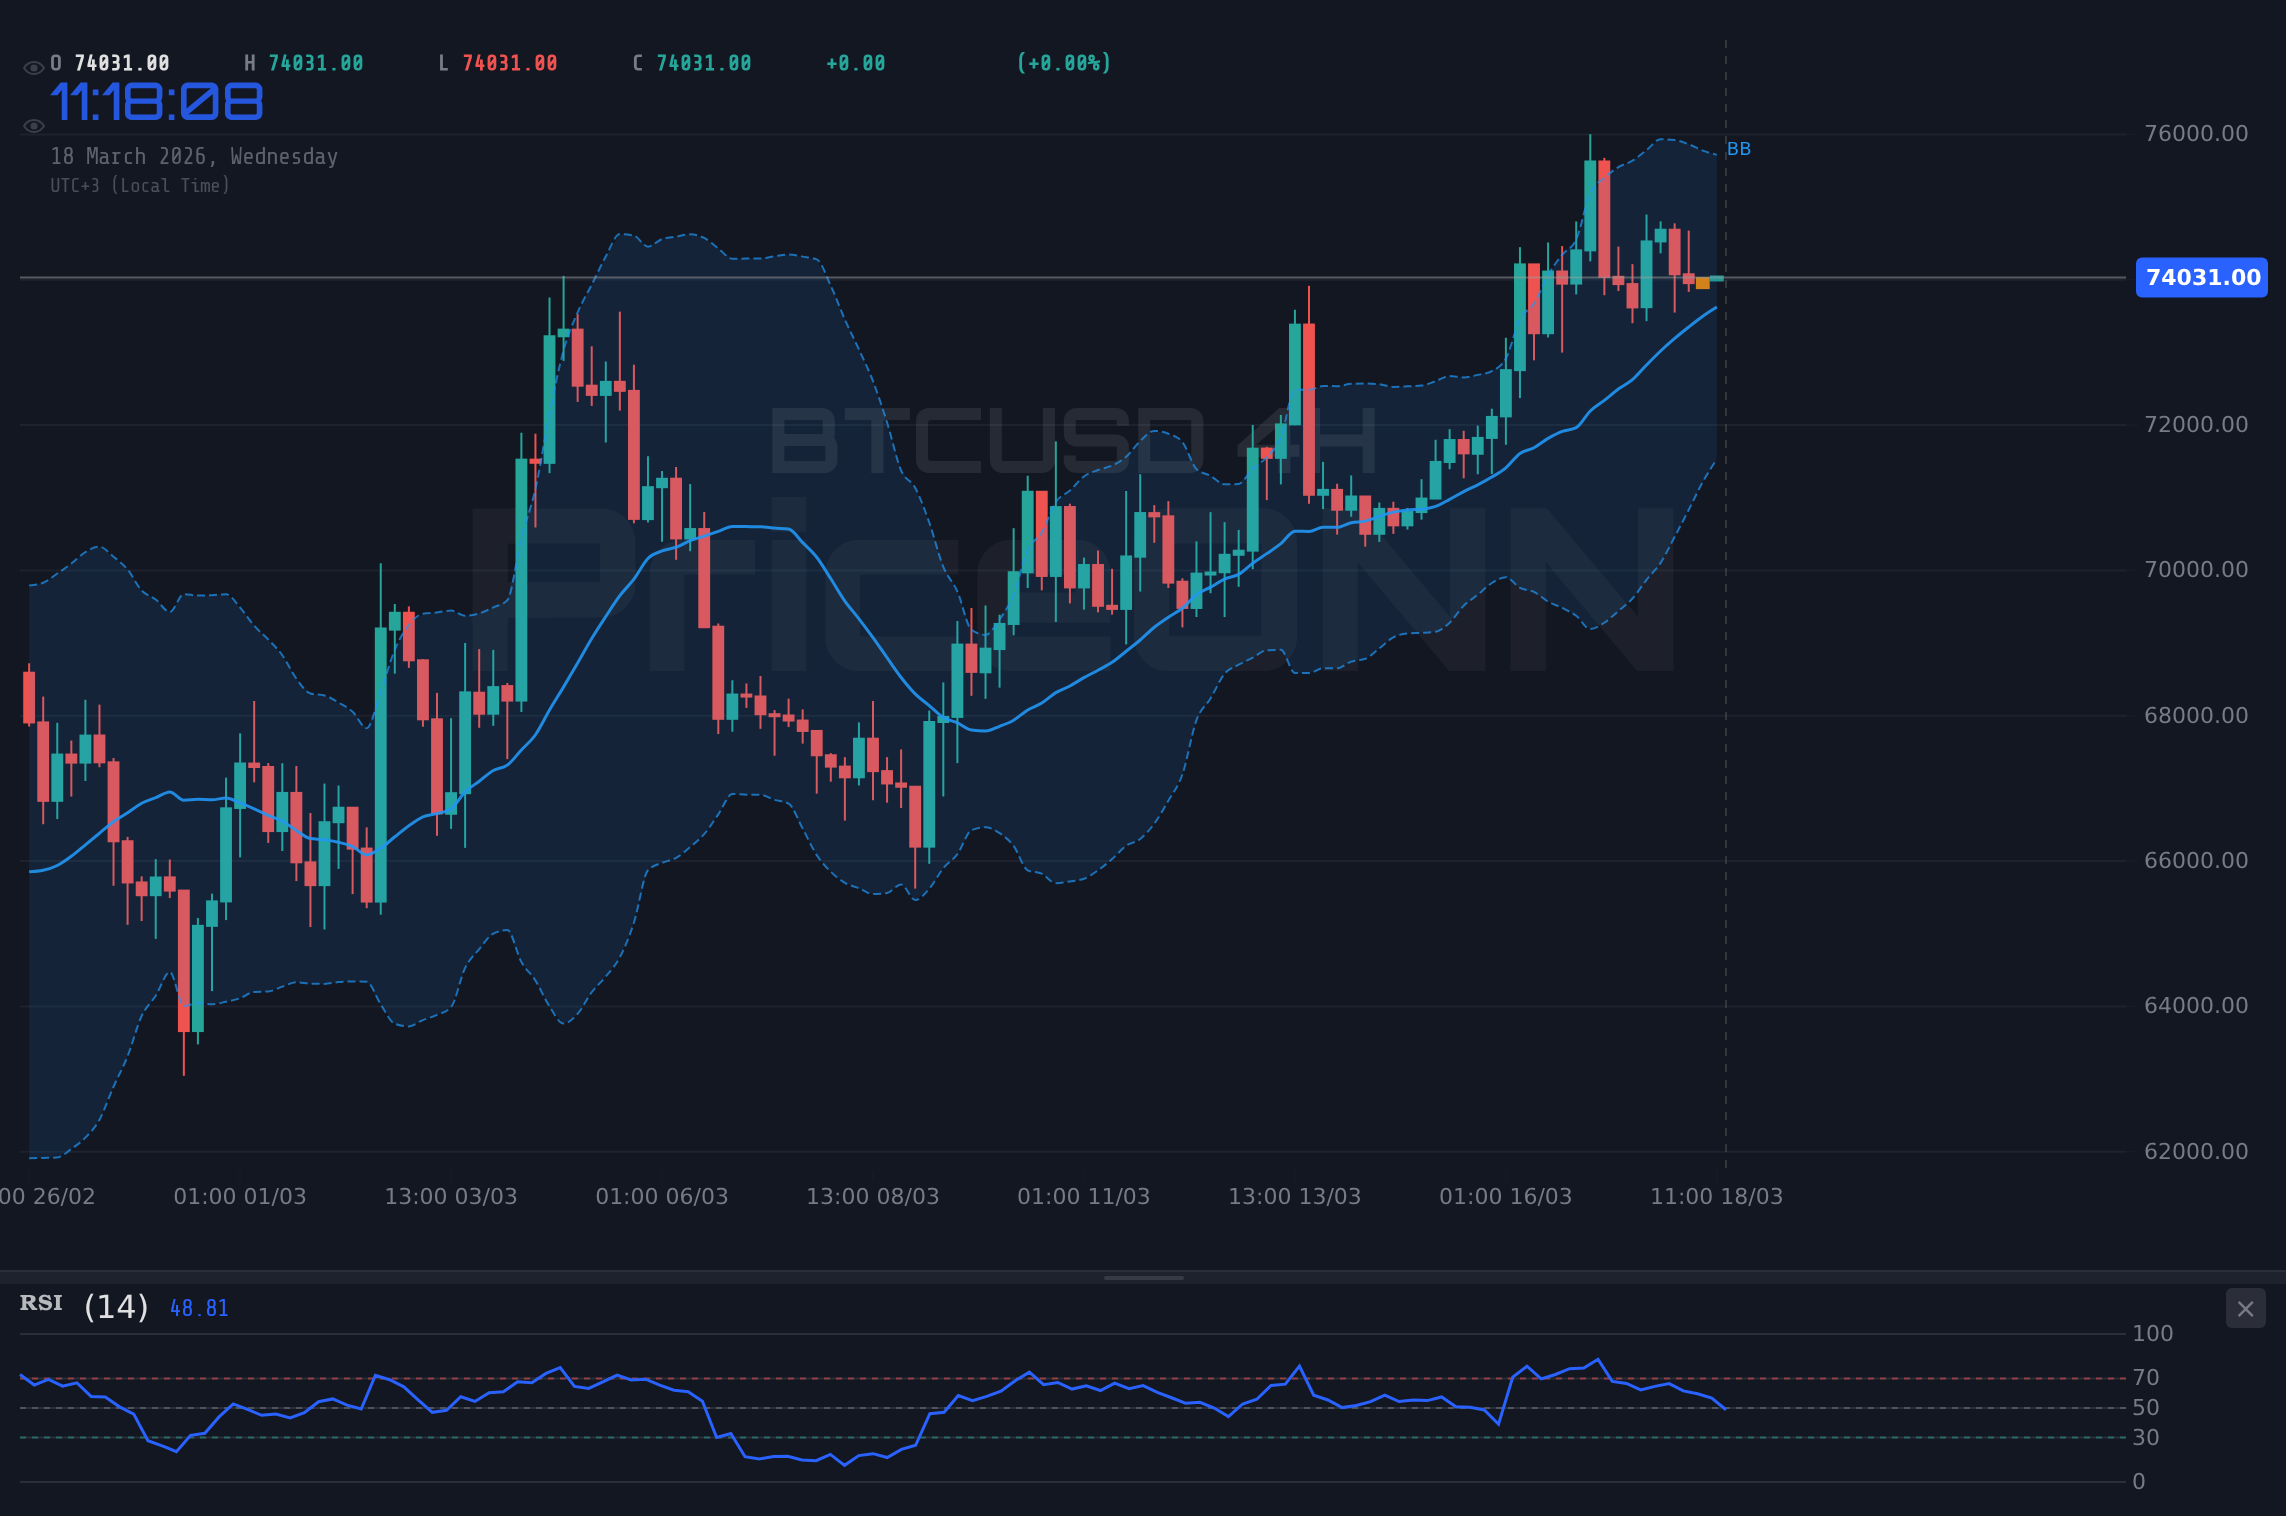The width and height of the screenshot is (2286, 1516).
Task: Click the 18 March 2026 date text
Action: [195, 156]
